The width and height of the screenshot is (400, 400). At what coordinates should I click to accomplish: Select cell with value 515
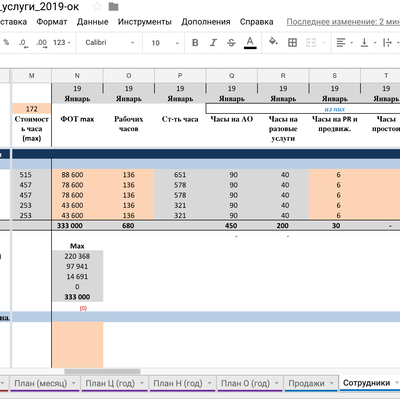pyautogui.click(x=32, y=175)
